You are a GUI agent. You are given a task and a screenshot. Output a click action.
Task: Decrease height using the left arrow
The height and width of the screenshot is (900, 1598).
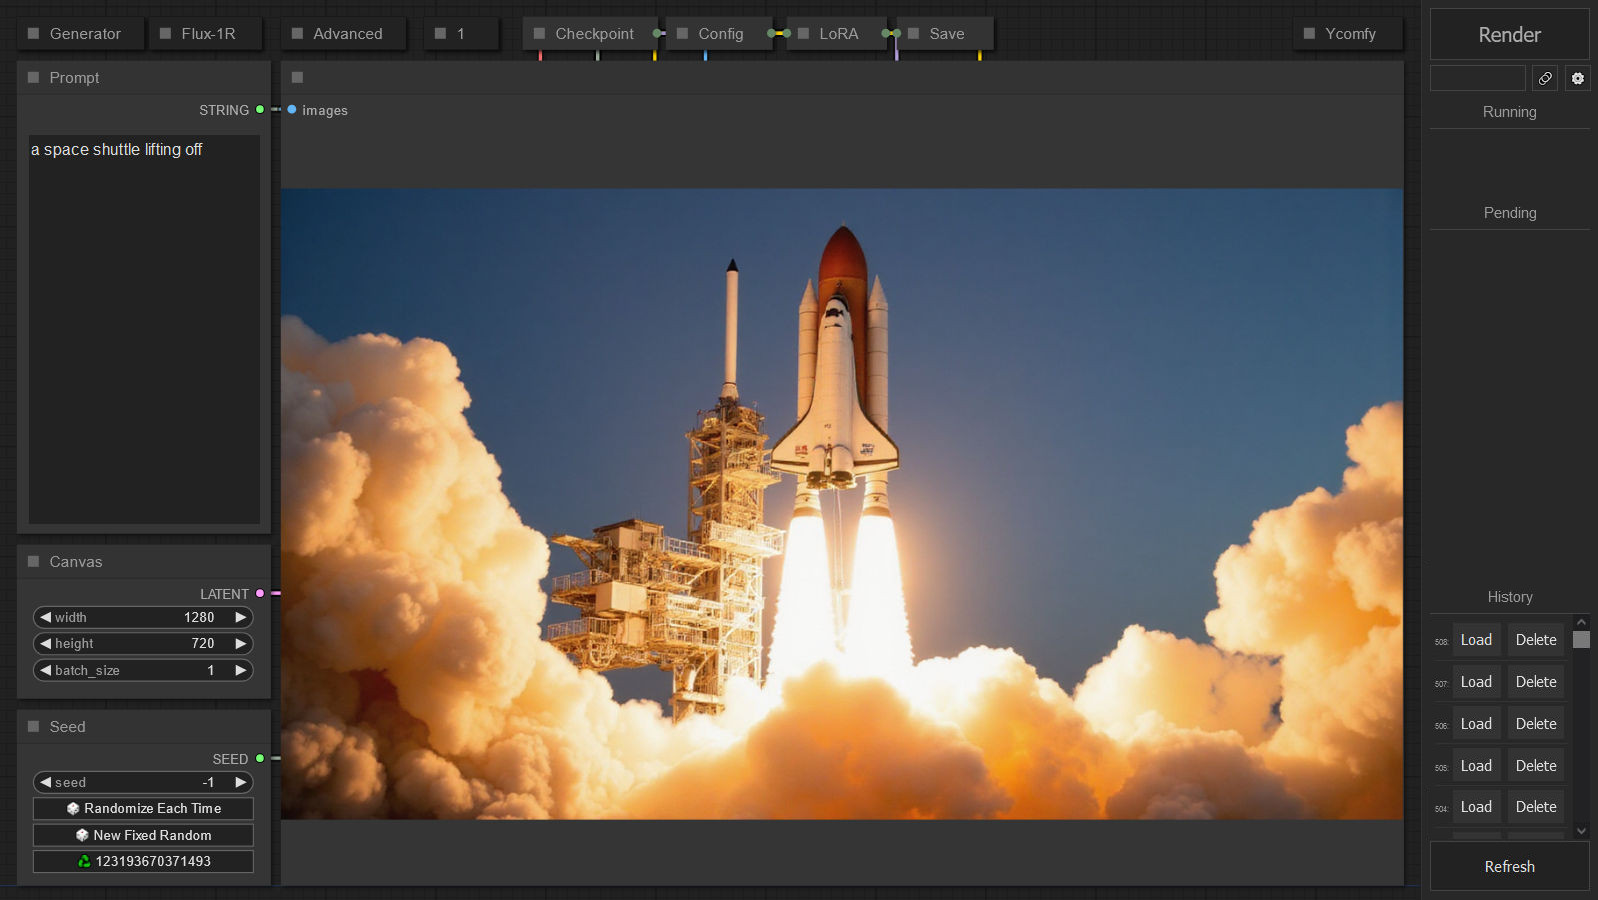[x=46, y=643]
